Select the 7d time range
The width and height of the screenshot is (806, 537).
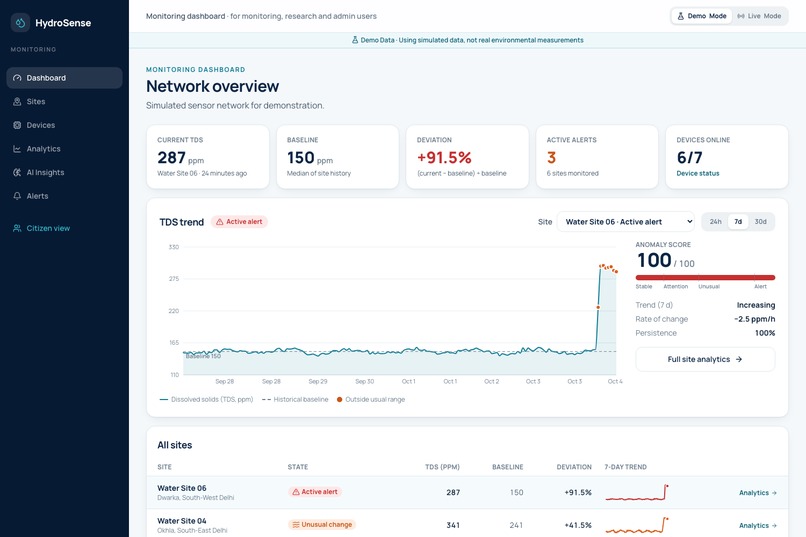pyautogui.click(x=738, y=222)
